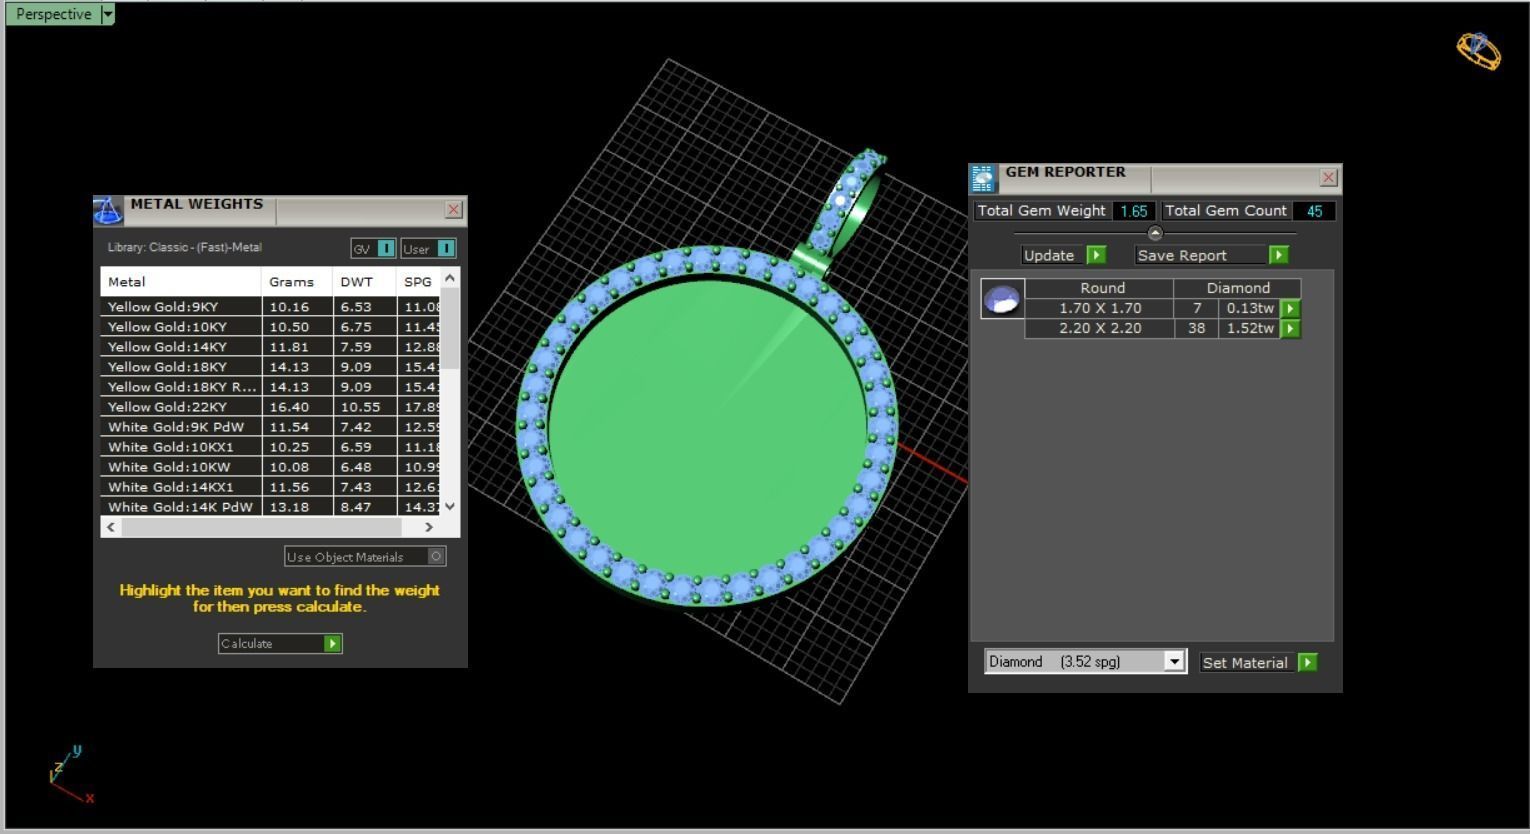Image resolution: width=1530 pixels, height=834 pixels.
Task: Click the 2.20 X 2.20 gem size cell
Action: pos(1100,328)
